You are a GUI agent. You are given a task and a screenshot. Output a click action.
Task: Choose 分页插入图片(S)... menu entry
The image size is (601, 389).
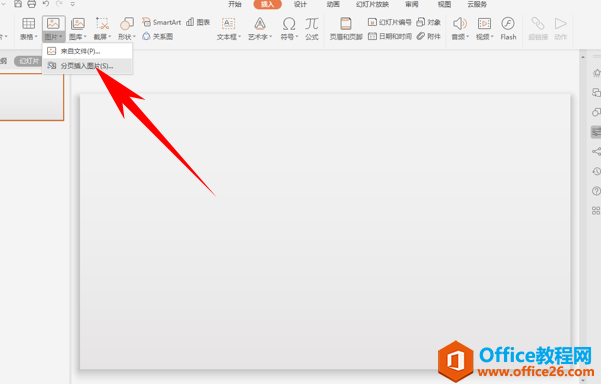(x=87, y=66)
